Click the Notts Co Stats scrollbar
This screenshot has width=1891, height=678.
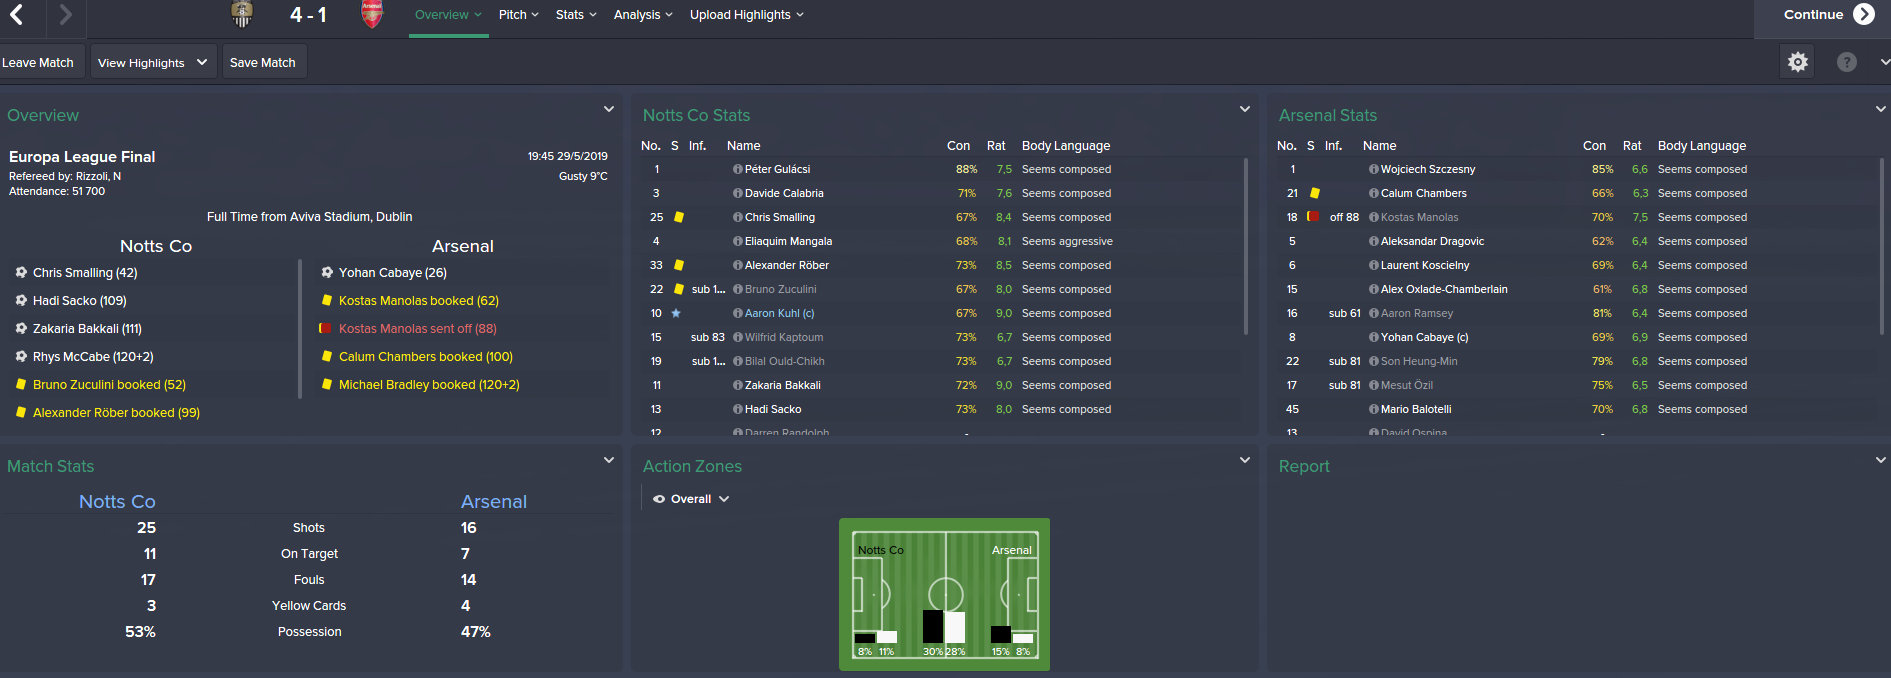click(x=1246, y=246)
